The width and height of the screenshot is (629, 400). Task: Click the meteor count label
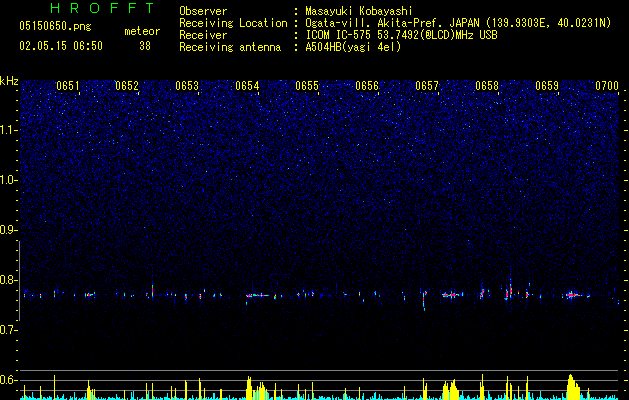click(142, 31)
